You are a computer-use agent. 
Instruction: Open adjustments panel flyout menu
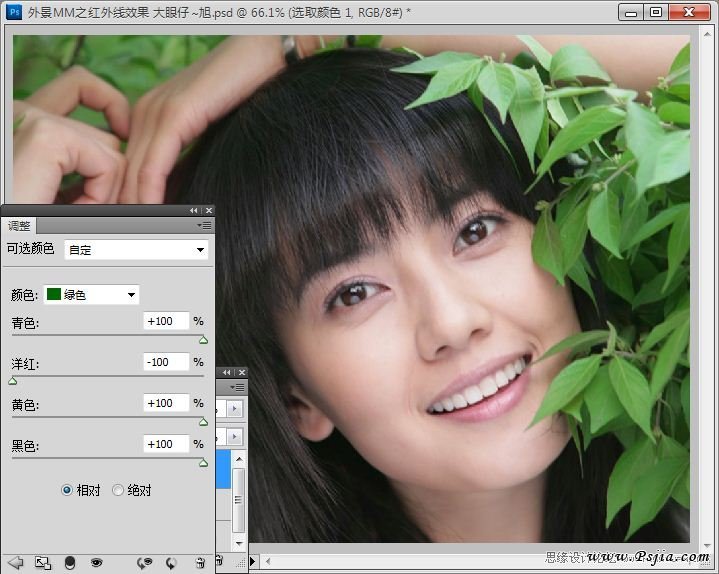point(204,225)
